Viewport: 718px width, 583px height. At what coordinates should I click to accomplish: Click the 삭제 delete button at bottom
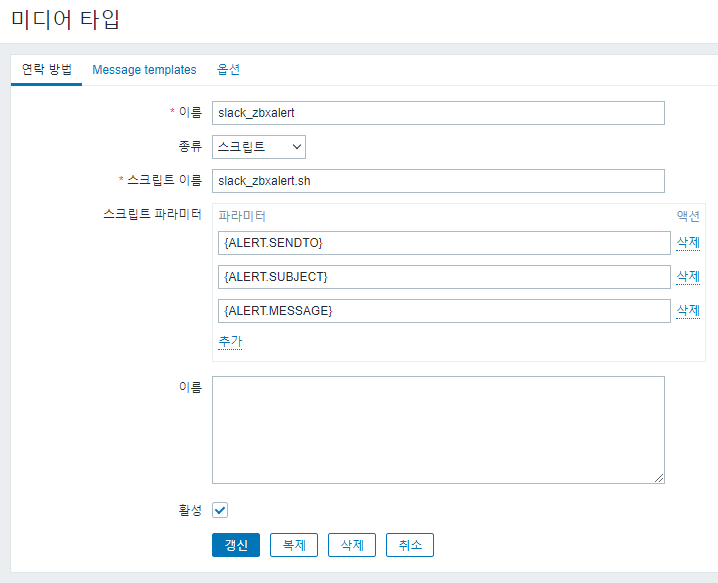[352, 545]
